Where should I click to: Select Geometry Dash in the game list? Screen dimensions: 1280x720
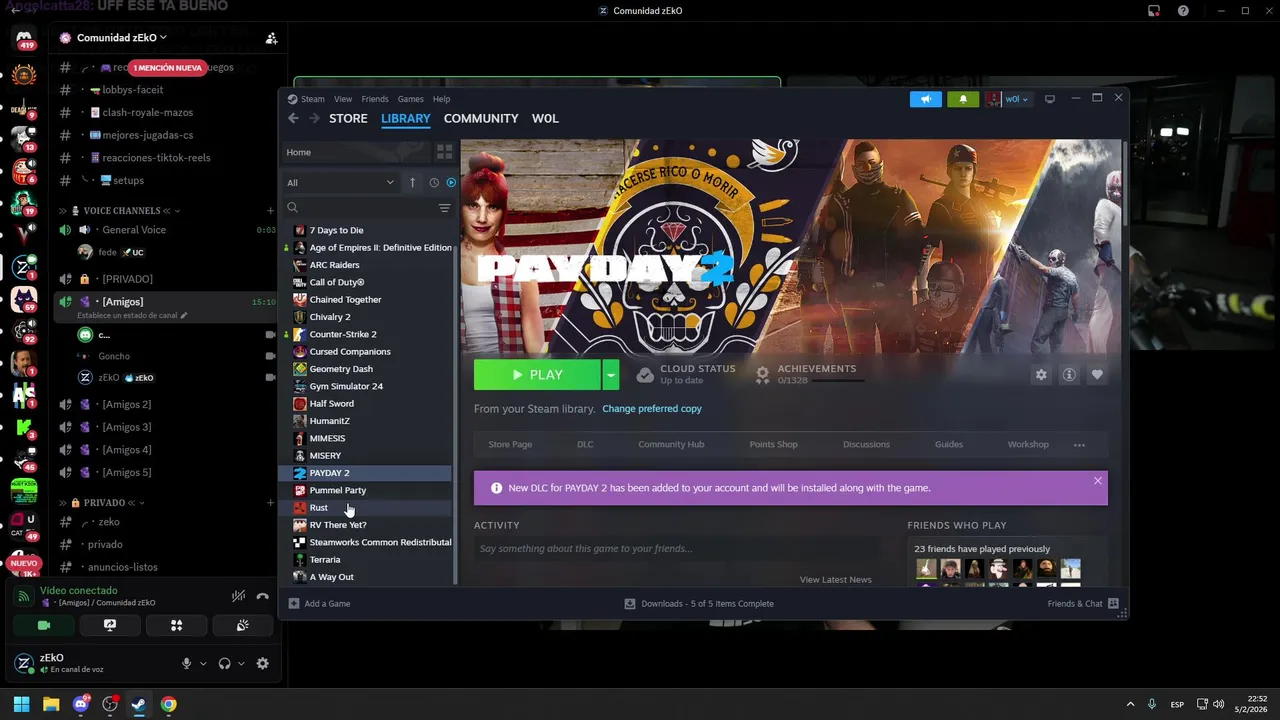pos(367,369)
